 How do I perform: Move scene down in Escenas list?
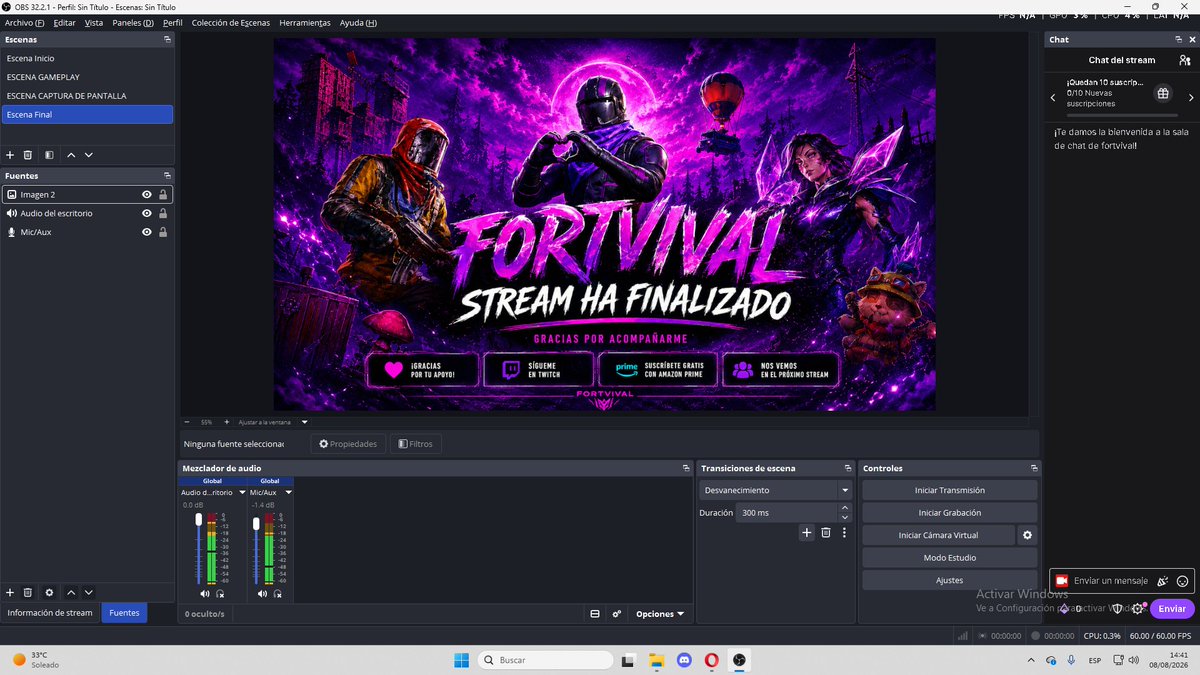(89, 155)
